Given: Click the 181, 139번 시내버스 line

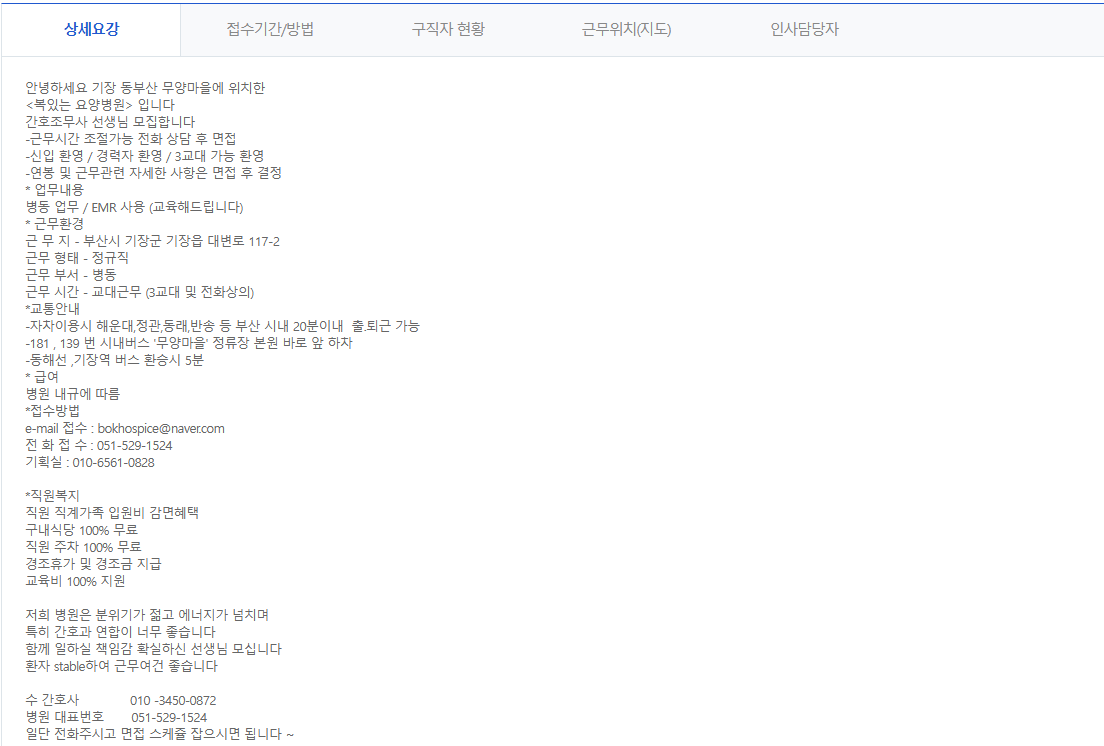Looking at the screenshot, I should (189, 343).
